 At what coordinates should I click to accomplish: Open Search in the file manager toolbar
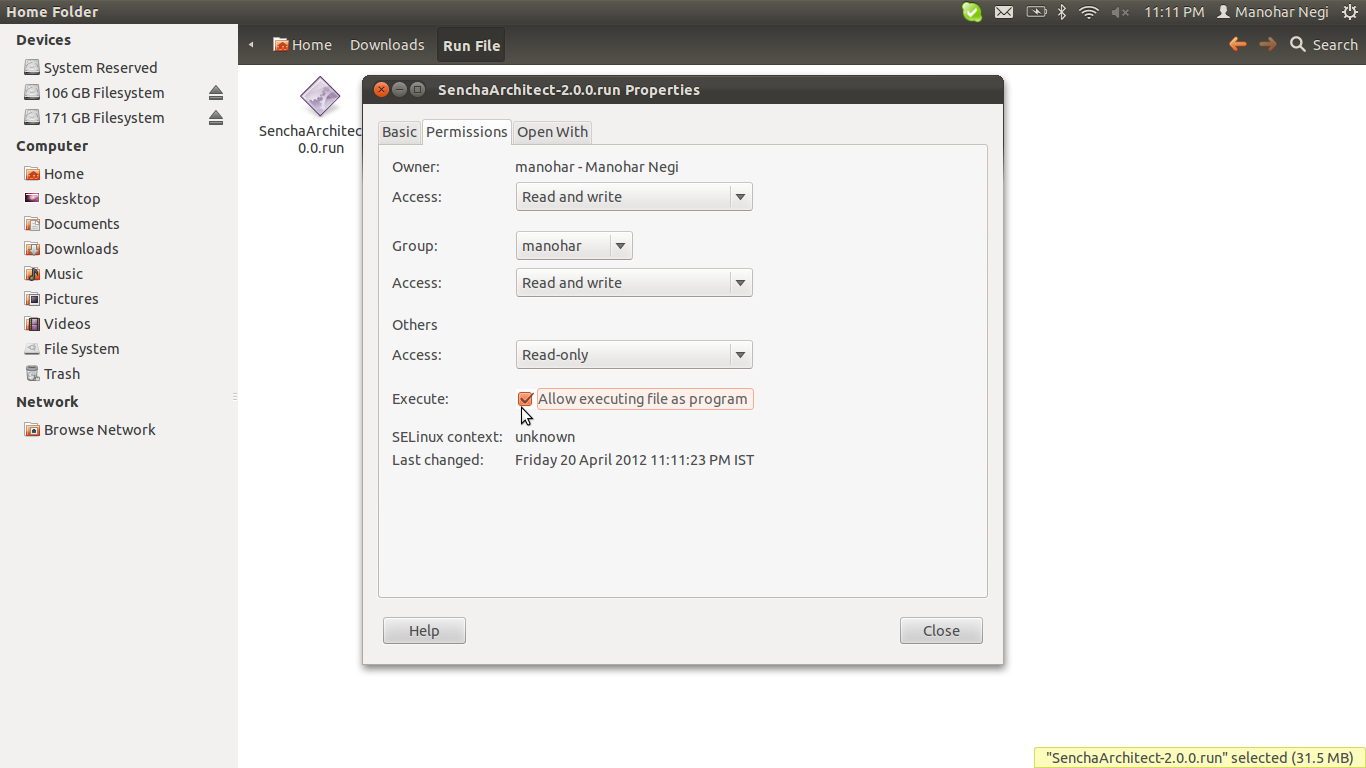click(x=1324, y=44)
